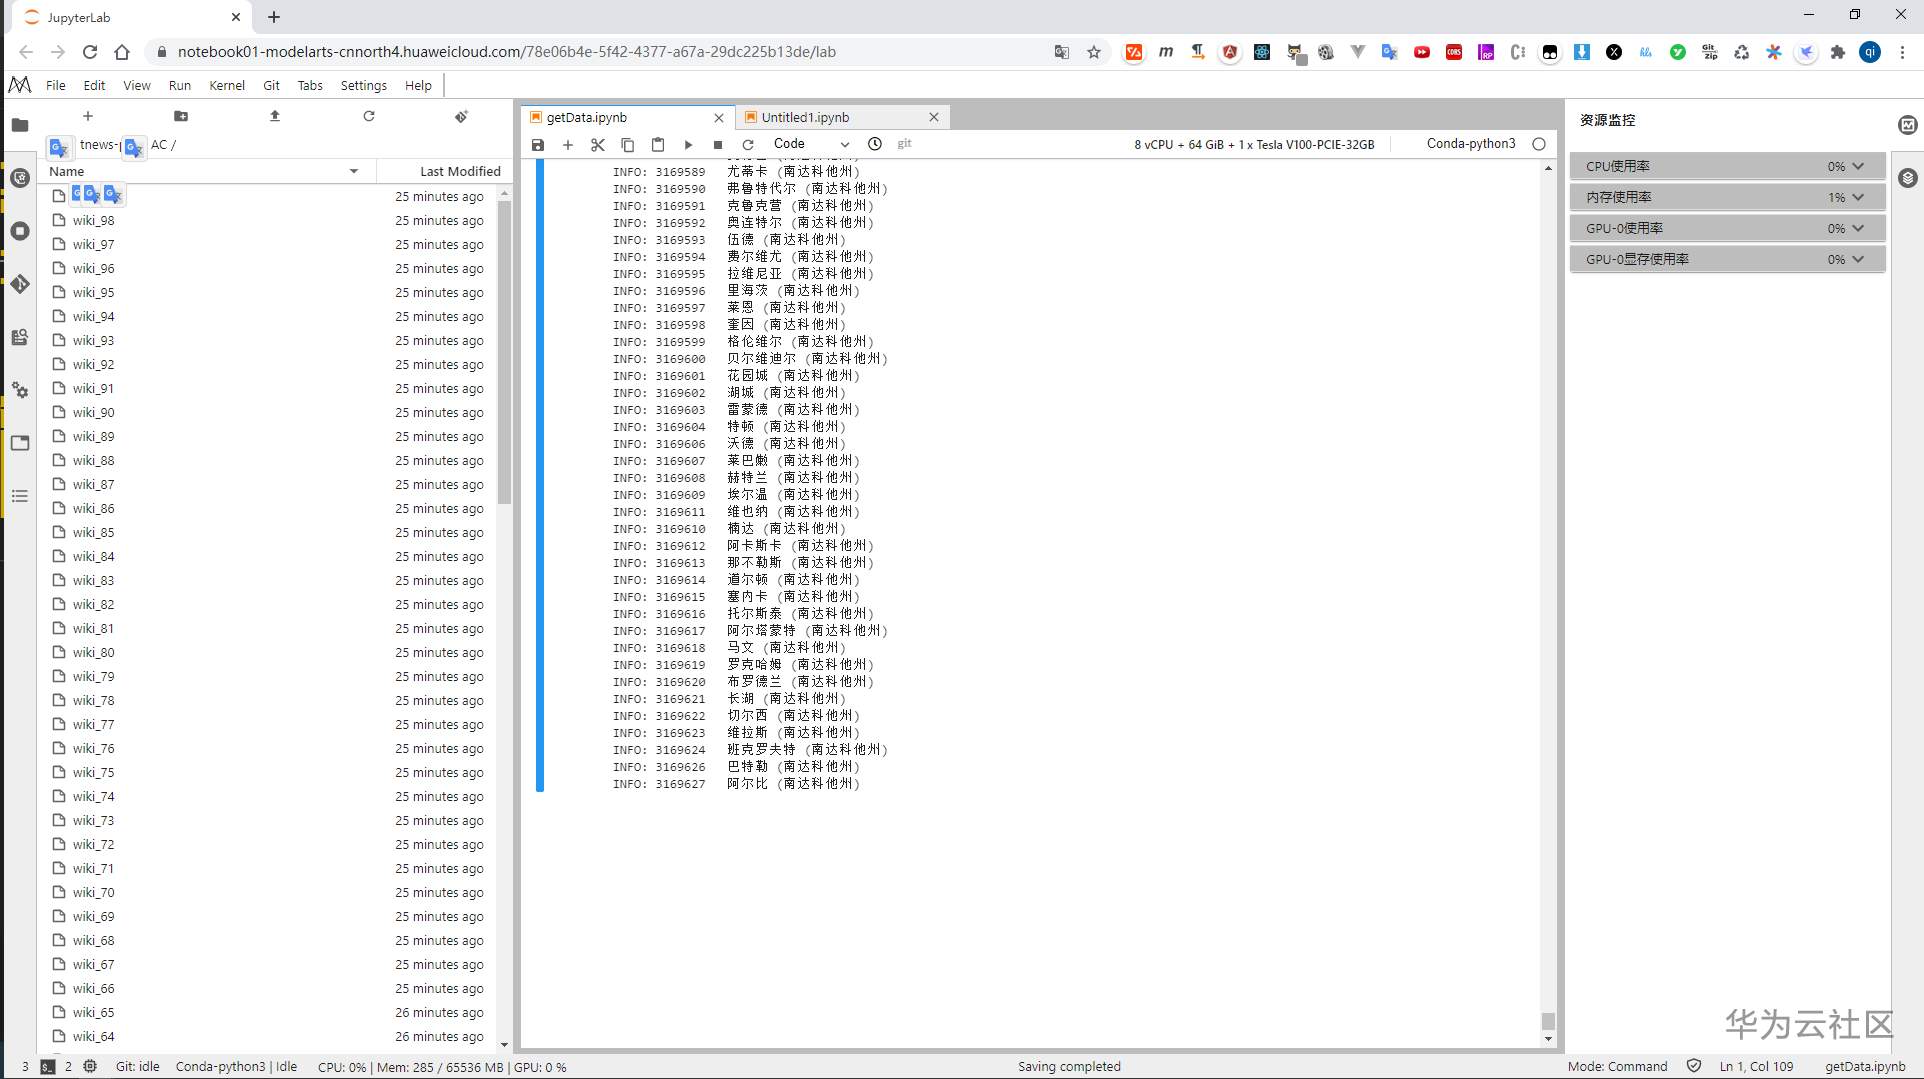The height and width of the screenshot is (1079, 1924).
Task: Create a new folder in the file browser
Action: coord(181,116)
